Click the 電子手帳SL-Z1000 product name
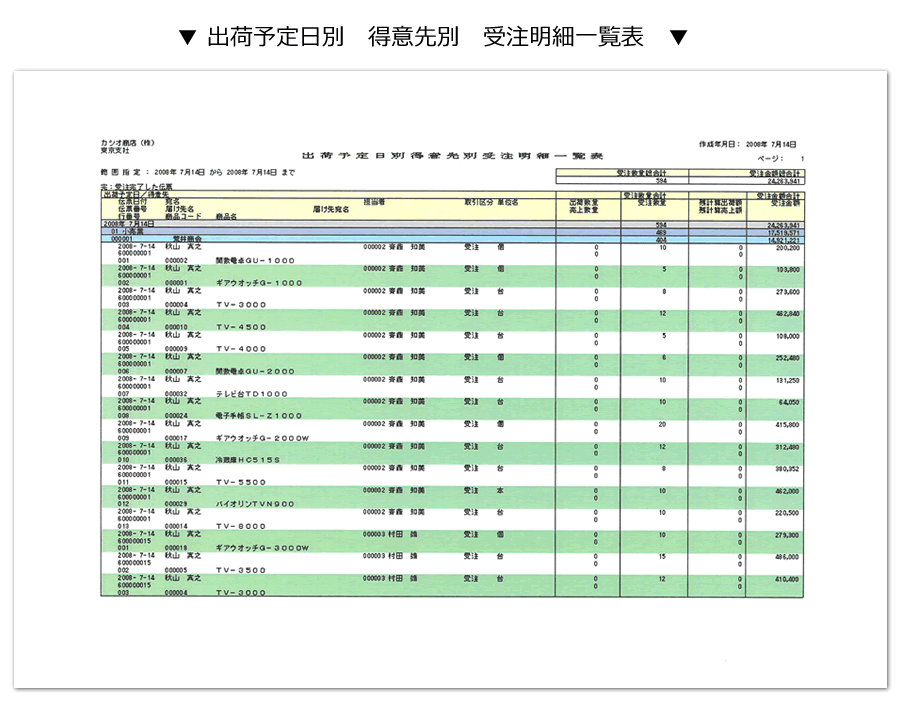Viewport: 900px width, 705px height. (x=258, y=415)
